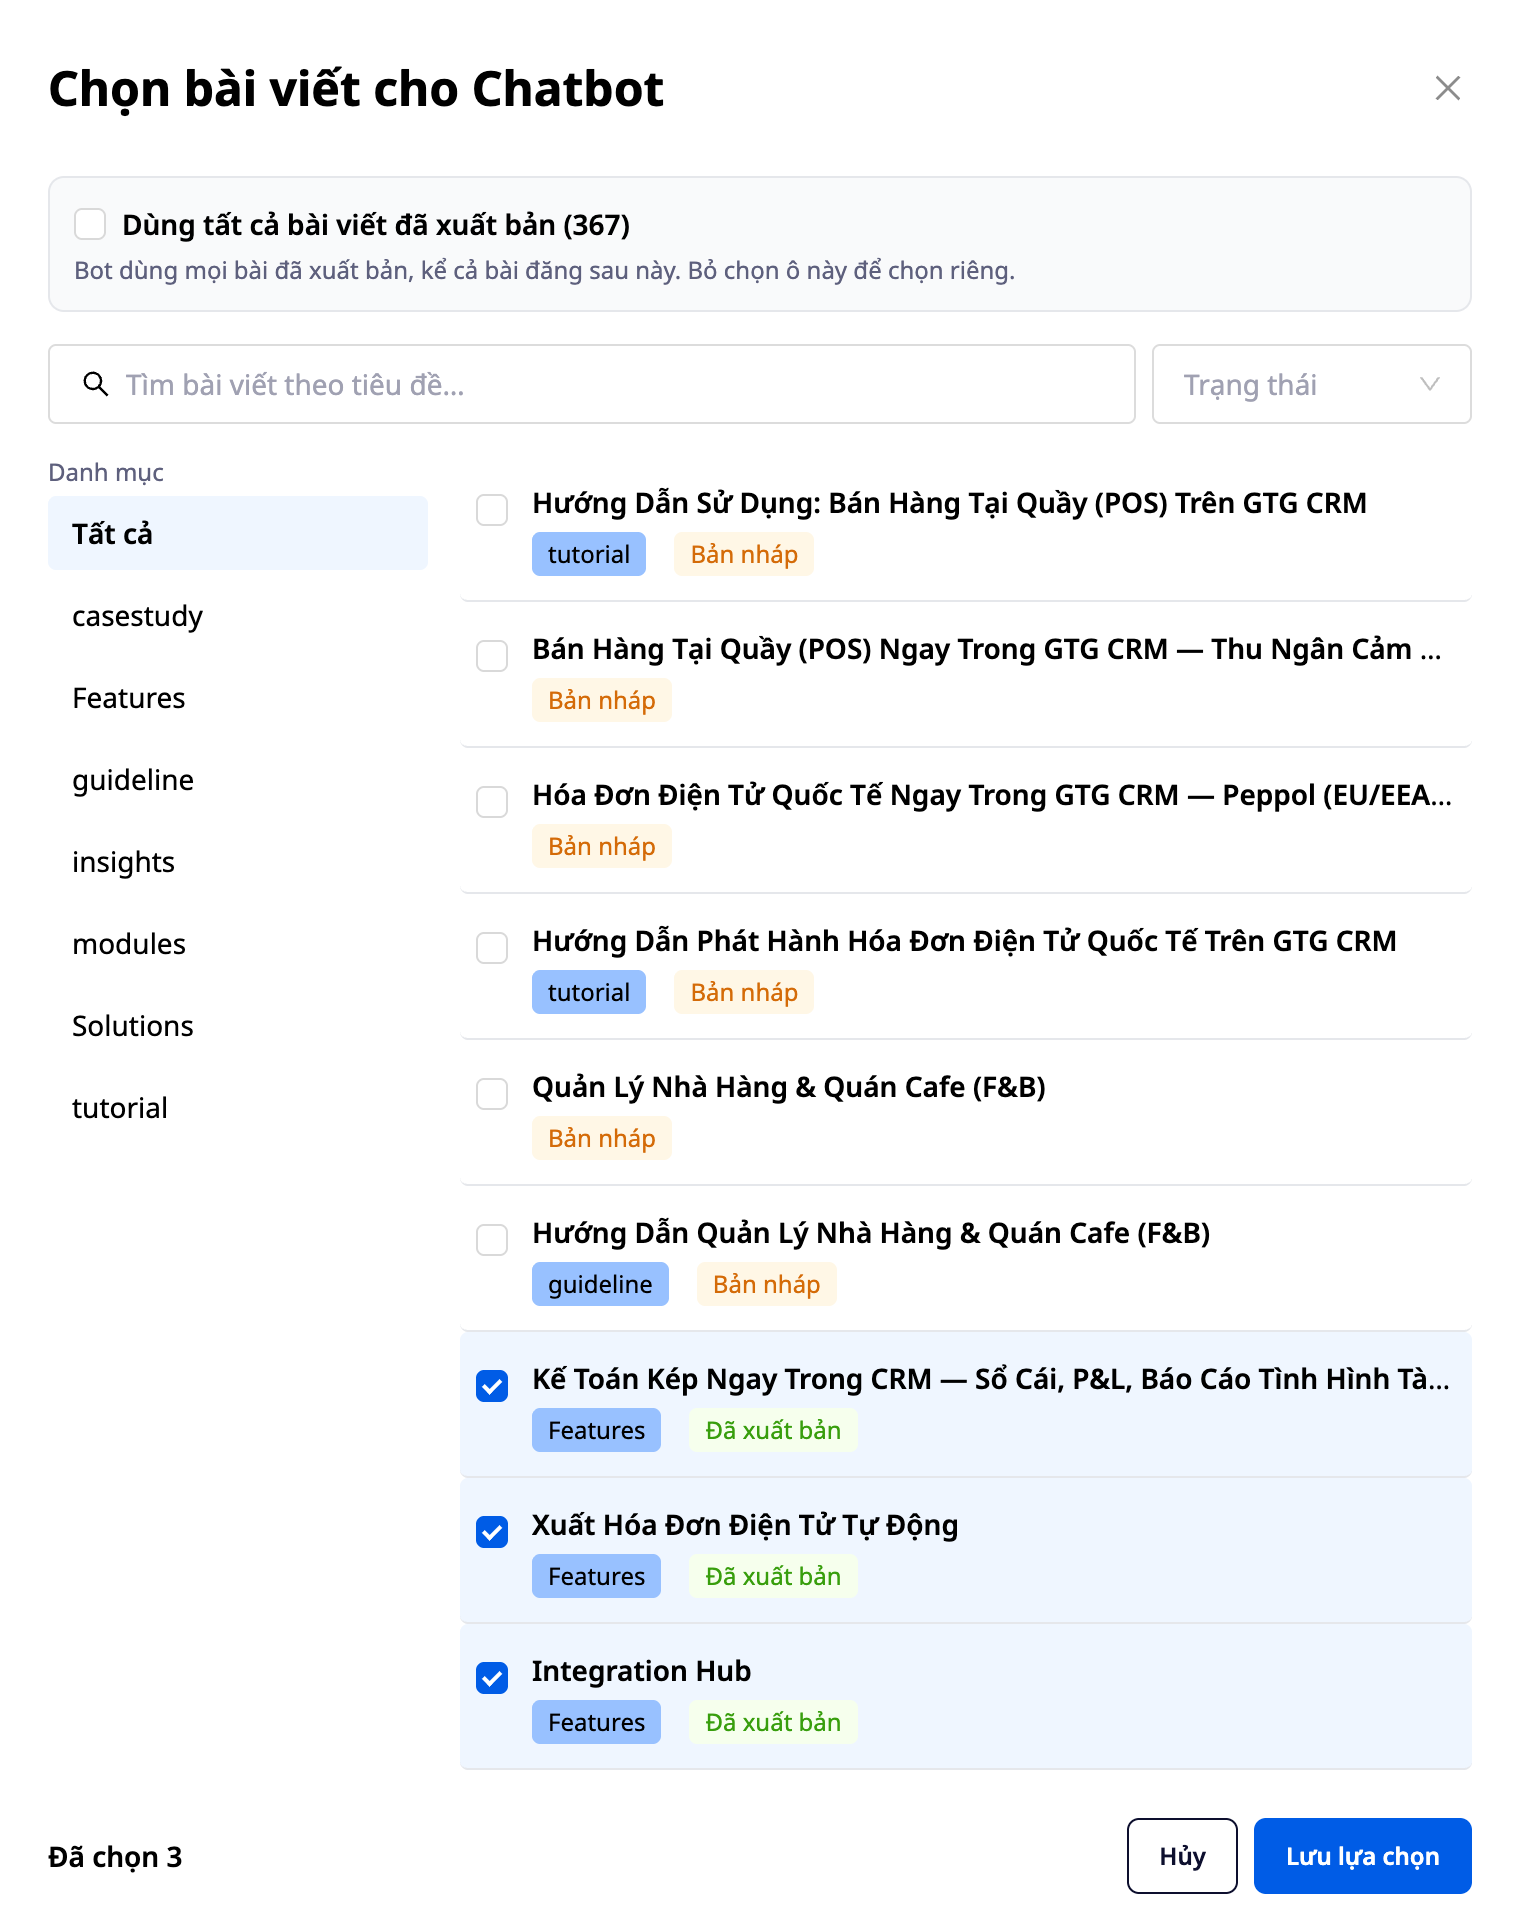Uncheck Kế Toán Kép Ngay Trong CRM article
Image resolution: width=1520 pixels, height=1926 pixels.
[x=492, y=1385]
